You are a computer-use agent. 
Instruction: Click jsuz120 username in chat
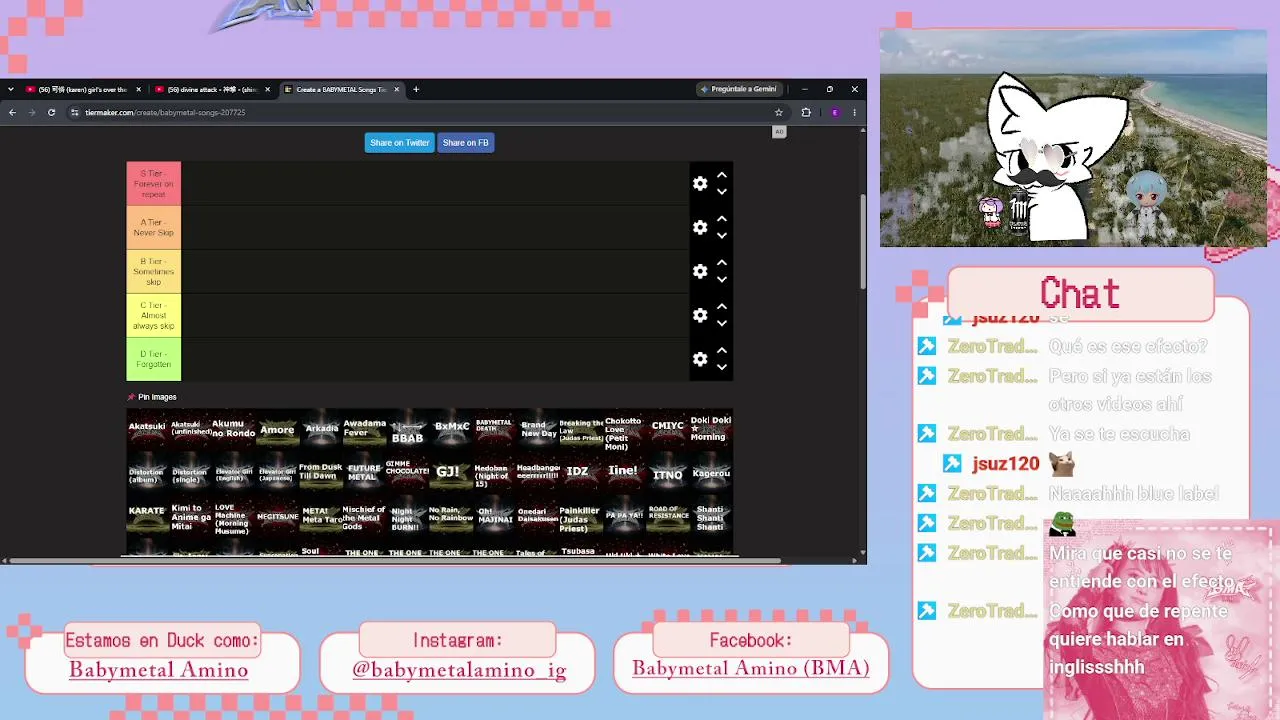coord(1005,463)
